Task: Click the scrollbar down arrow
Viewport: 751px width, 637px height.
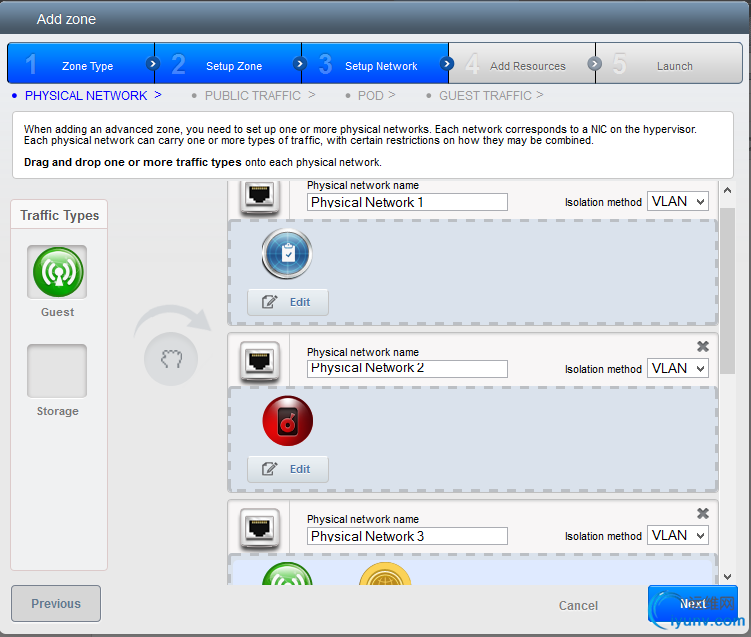Action: click(728, 577)
